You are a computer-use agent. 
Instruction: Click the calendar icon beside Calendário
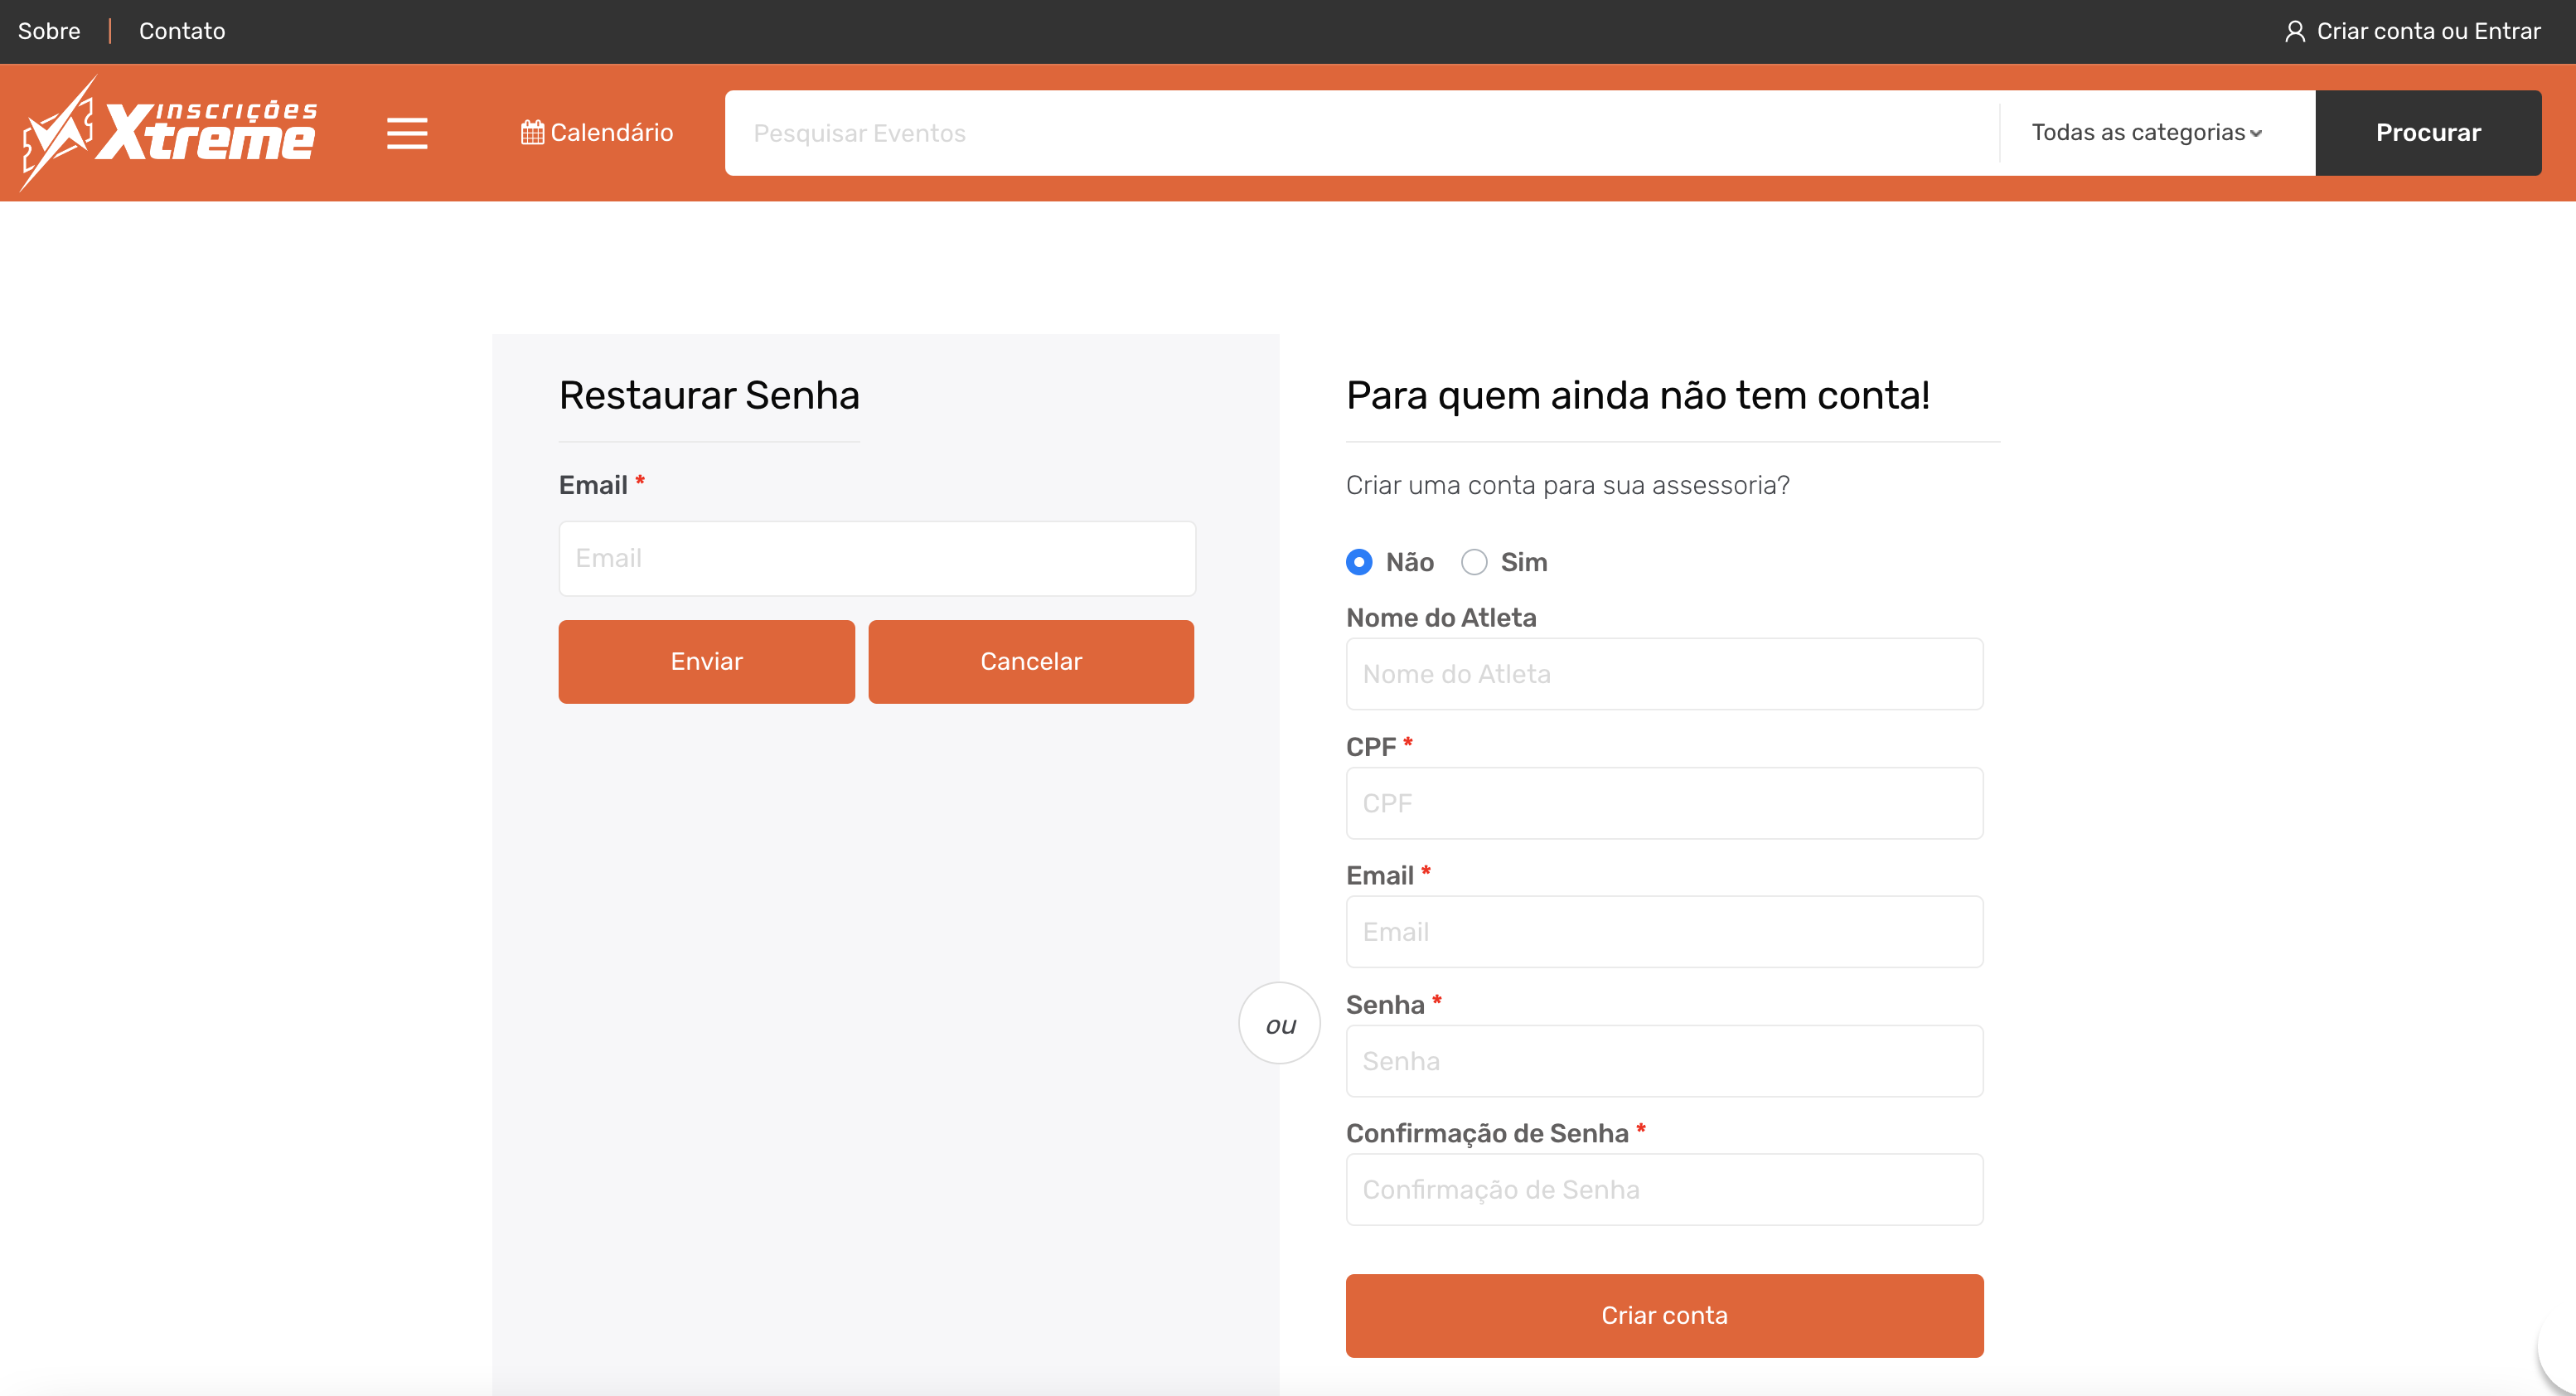(x=532, y=133)
